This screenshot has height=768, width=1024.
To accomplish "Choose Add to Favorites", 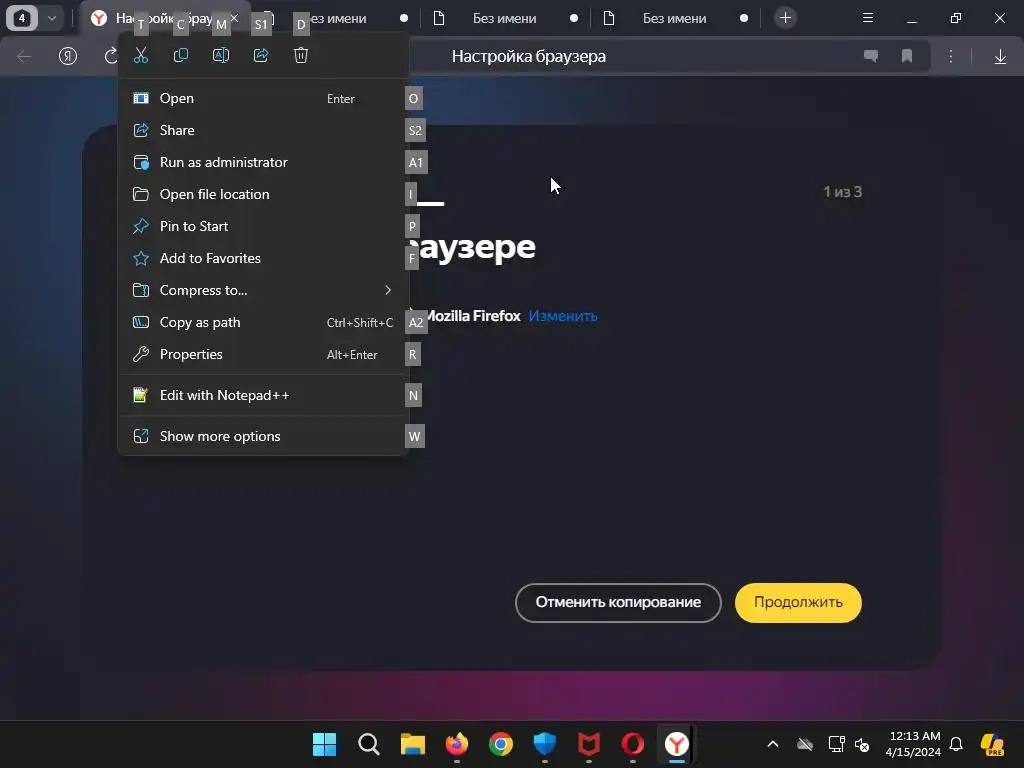I will point(263,259).
